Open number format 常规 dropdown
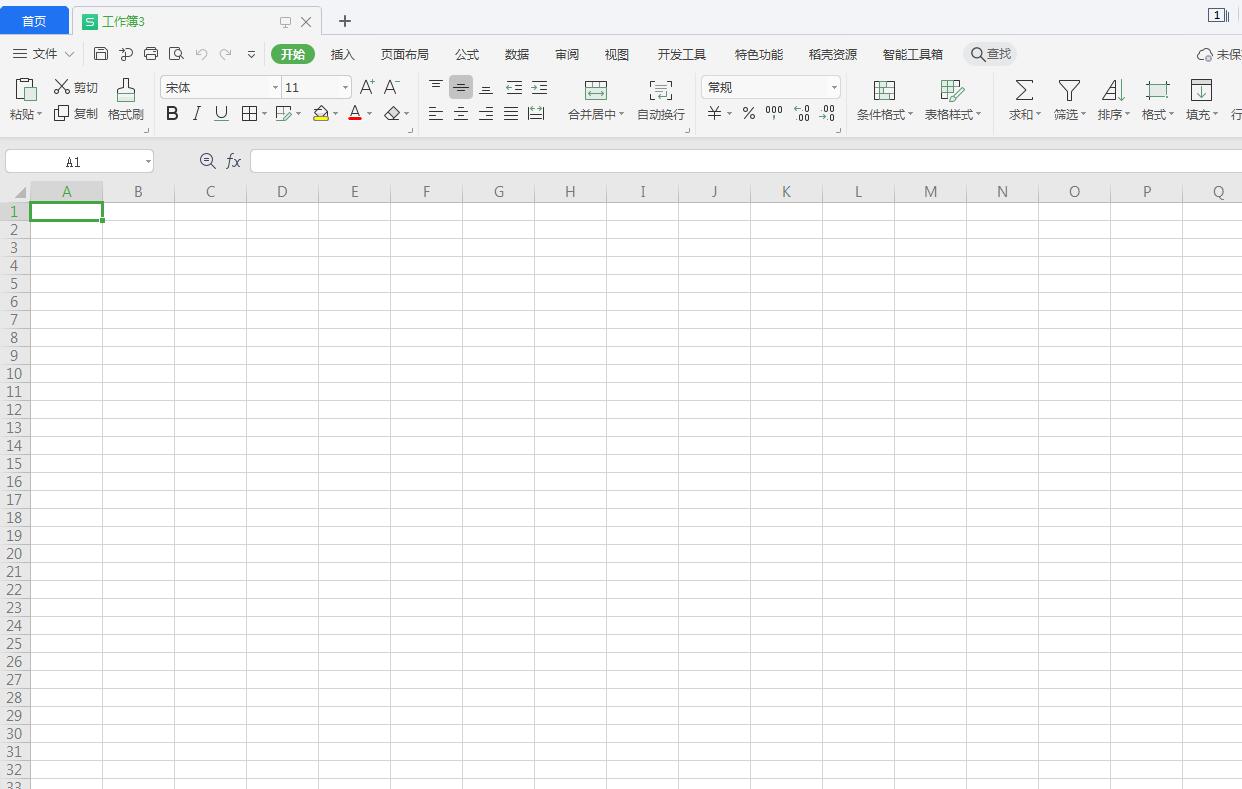 click(x=834, y=88)
